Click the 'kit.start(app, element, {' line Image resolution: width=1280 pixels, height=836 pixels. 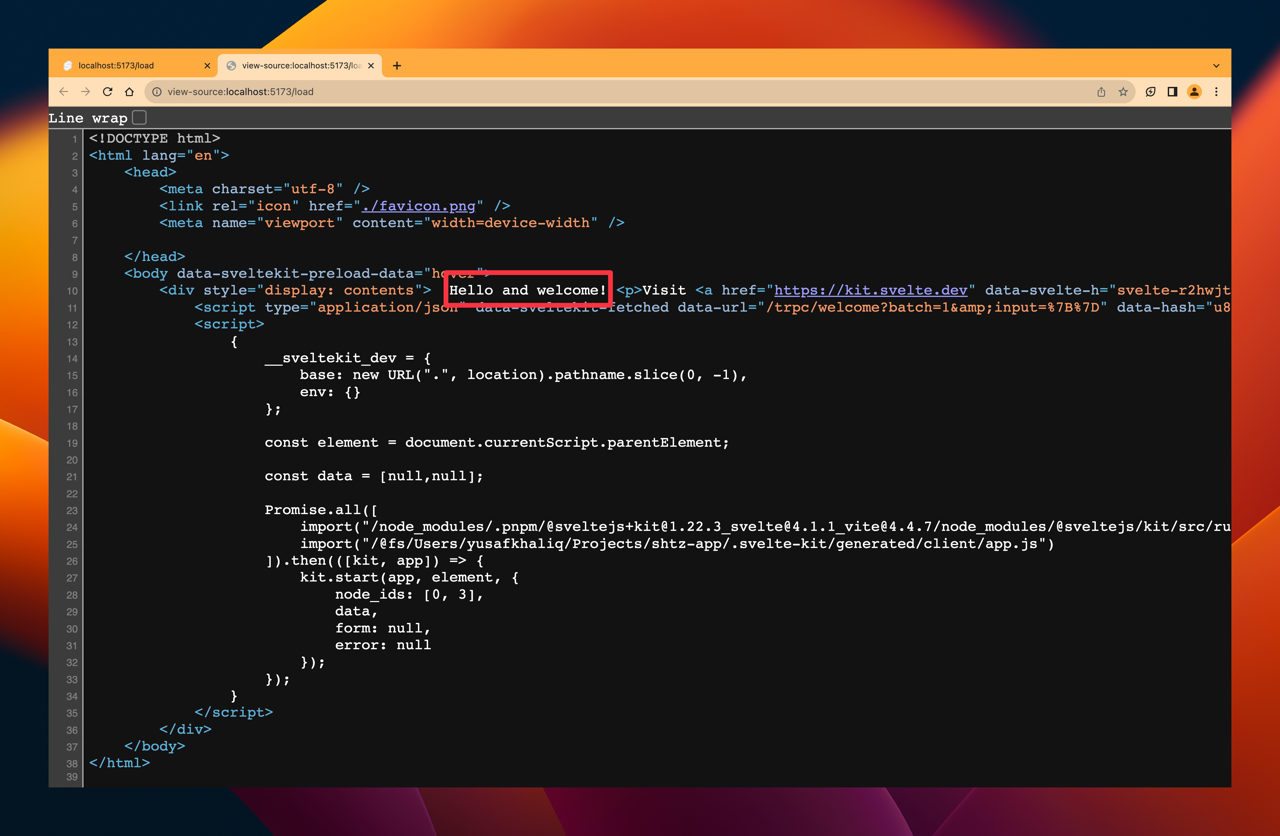coord(409,577)
